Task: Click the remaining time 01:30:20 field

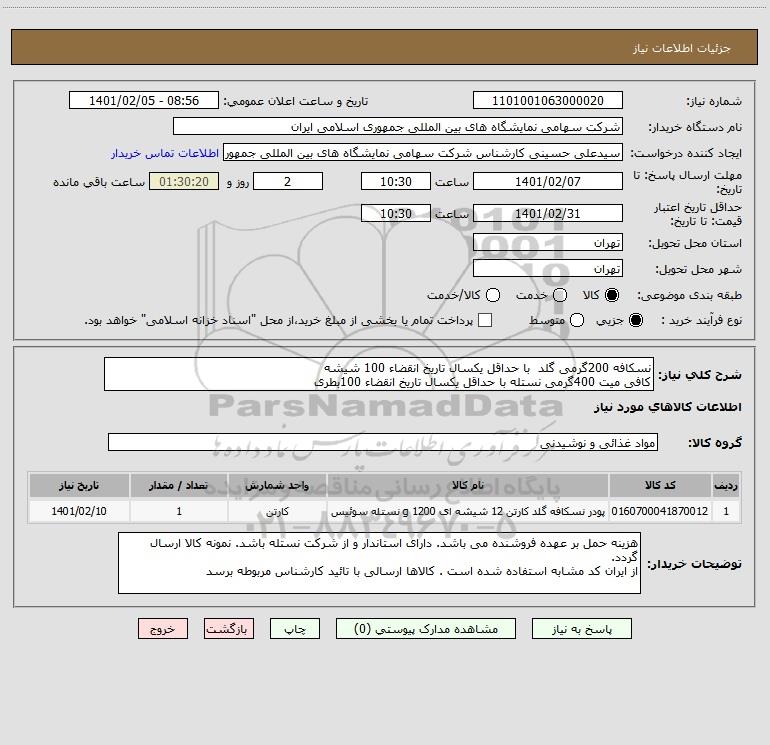Action: (x=184, y=181)
